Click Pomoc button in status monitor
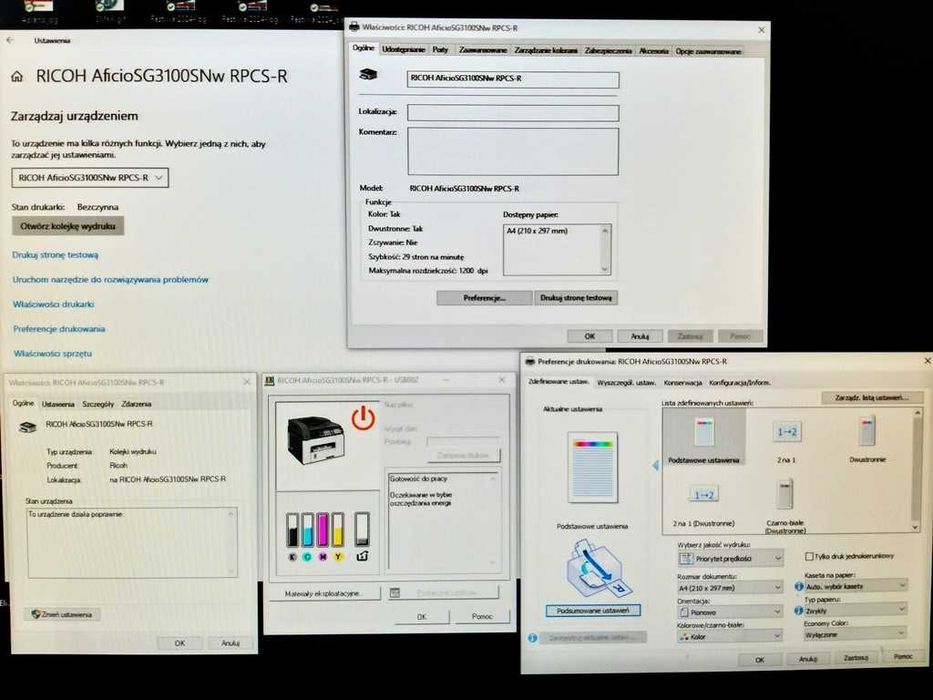Image resolution: width=933 pixels, height=700 pixels. click(x=482, y=616)
